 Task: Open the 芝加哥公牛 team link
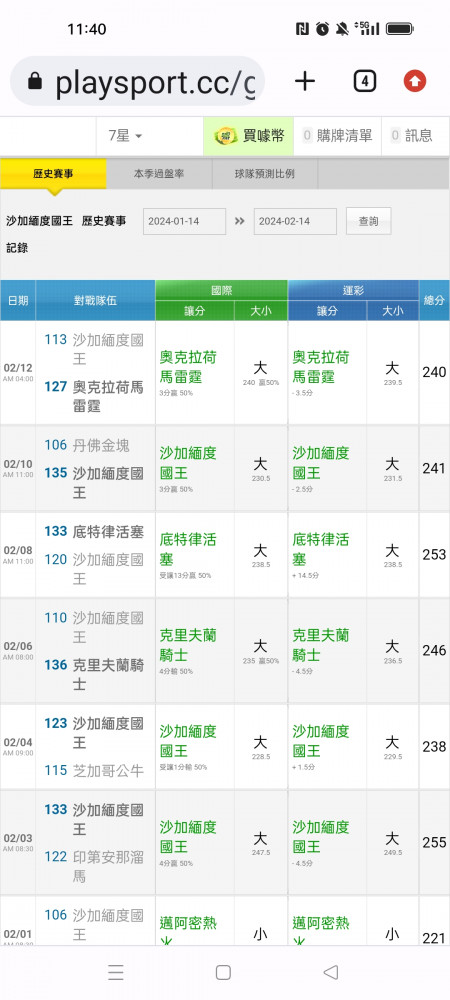(x=108, y=770)
